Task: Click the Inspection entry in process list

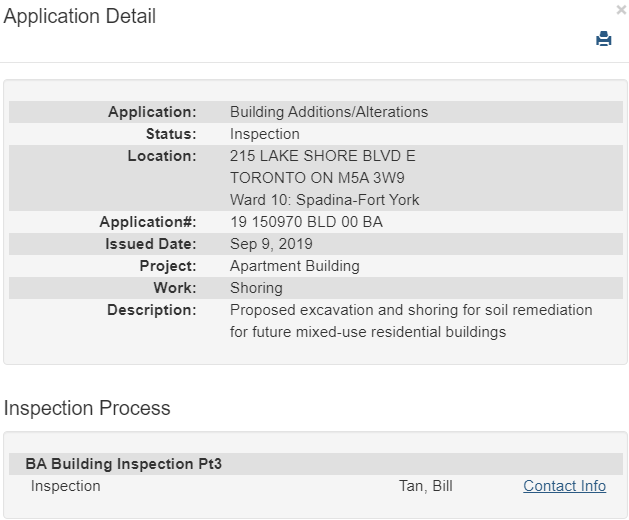Action: [65, 486]
